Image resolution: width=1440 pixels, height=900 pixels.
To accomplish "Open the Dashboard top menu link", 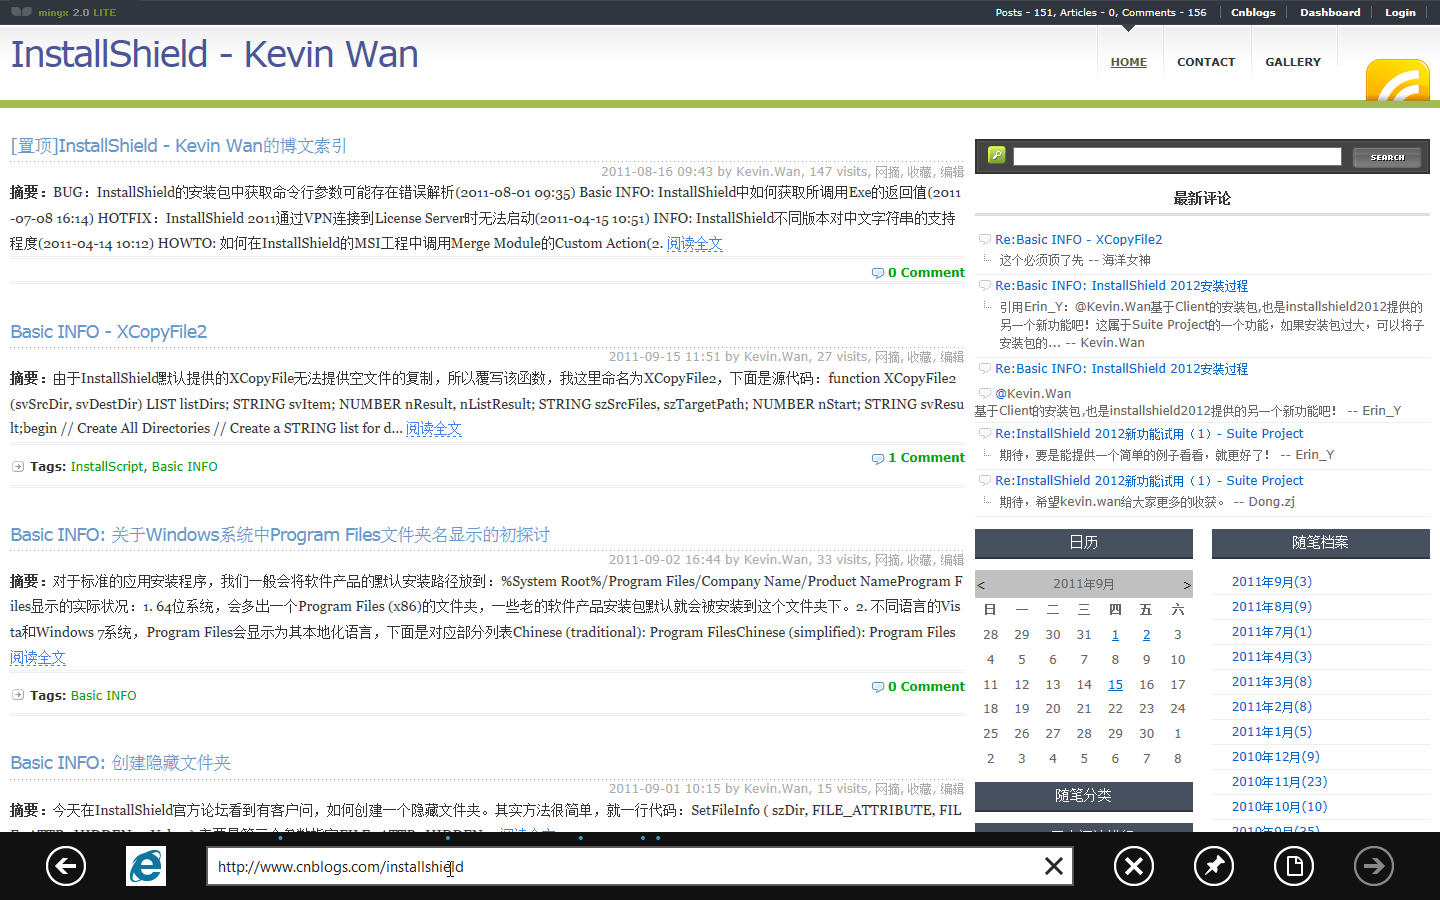I will [x=1330, y=12].
